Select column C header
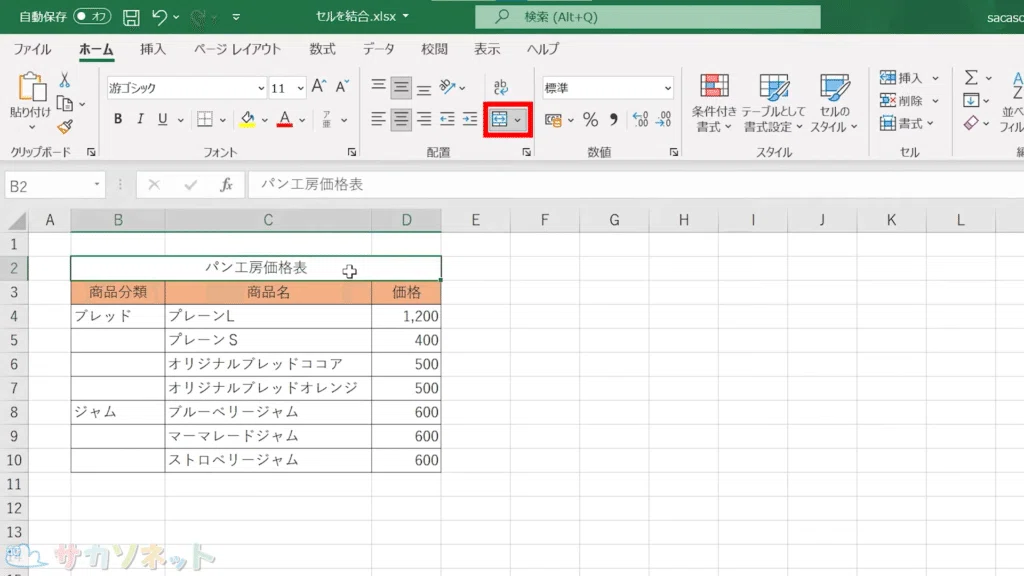Screen dimensions: 1024x576 tap(268, 220)
